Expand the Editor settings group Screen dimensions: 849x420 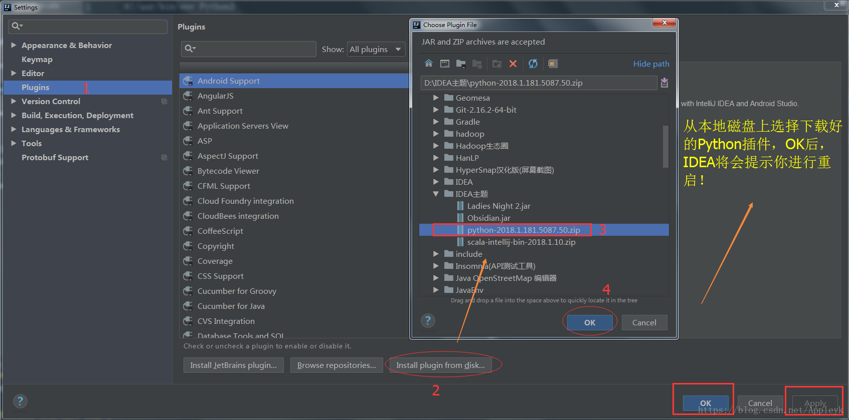click(14, 74)
